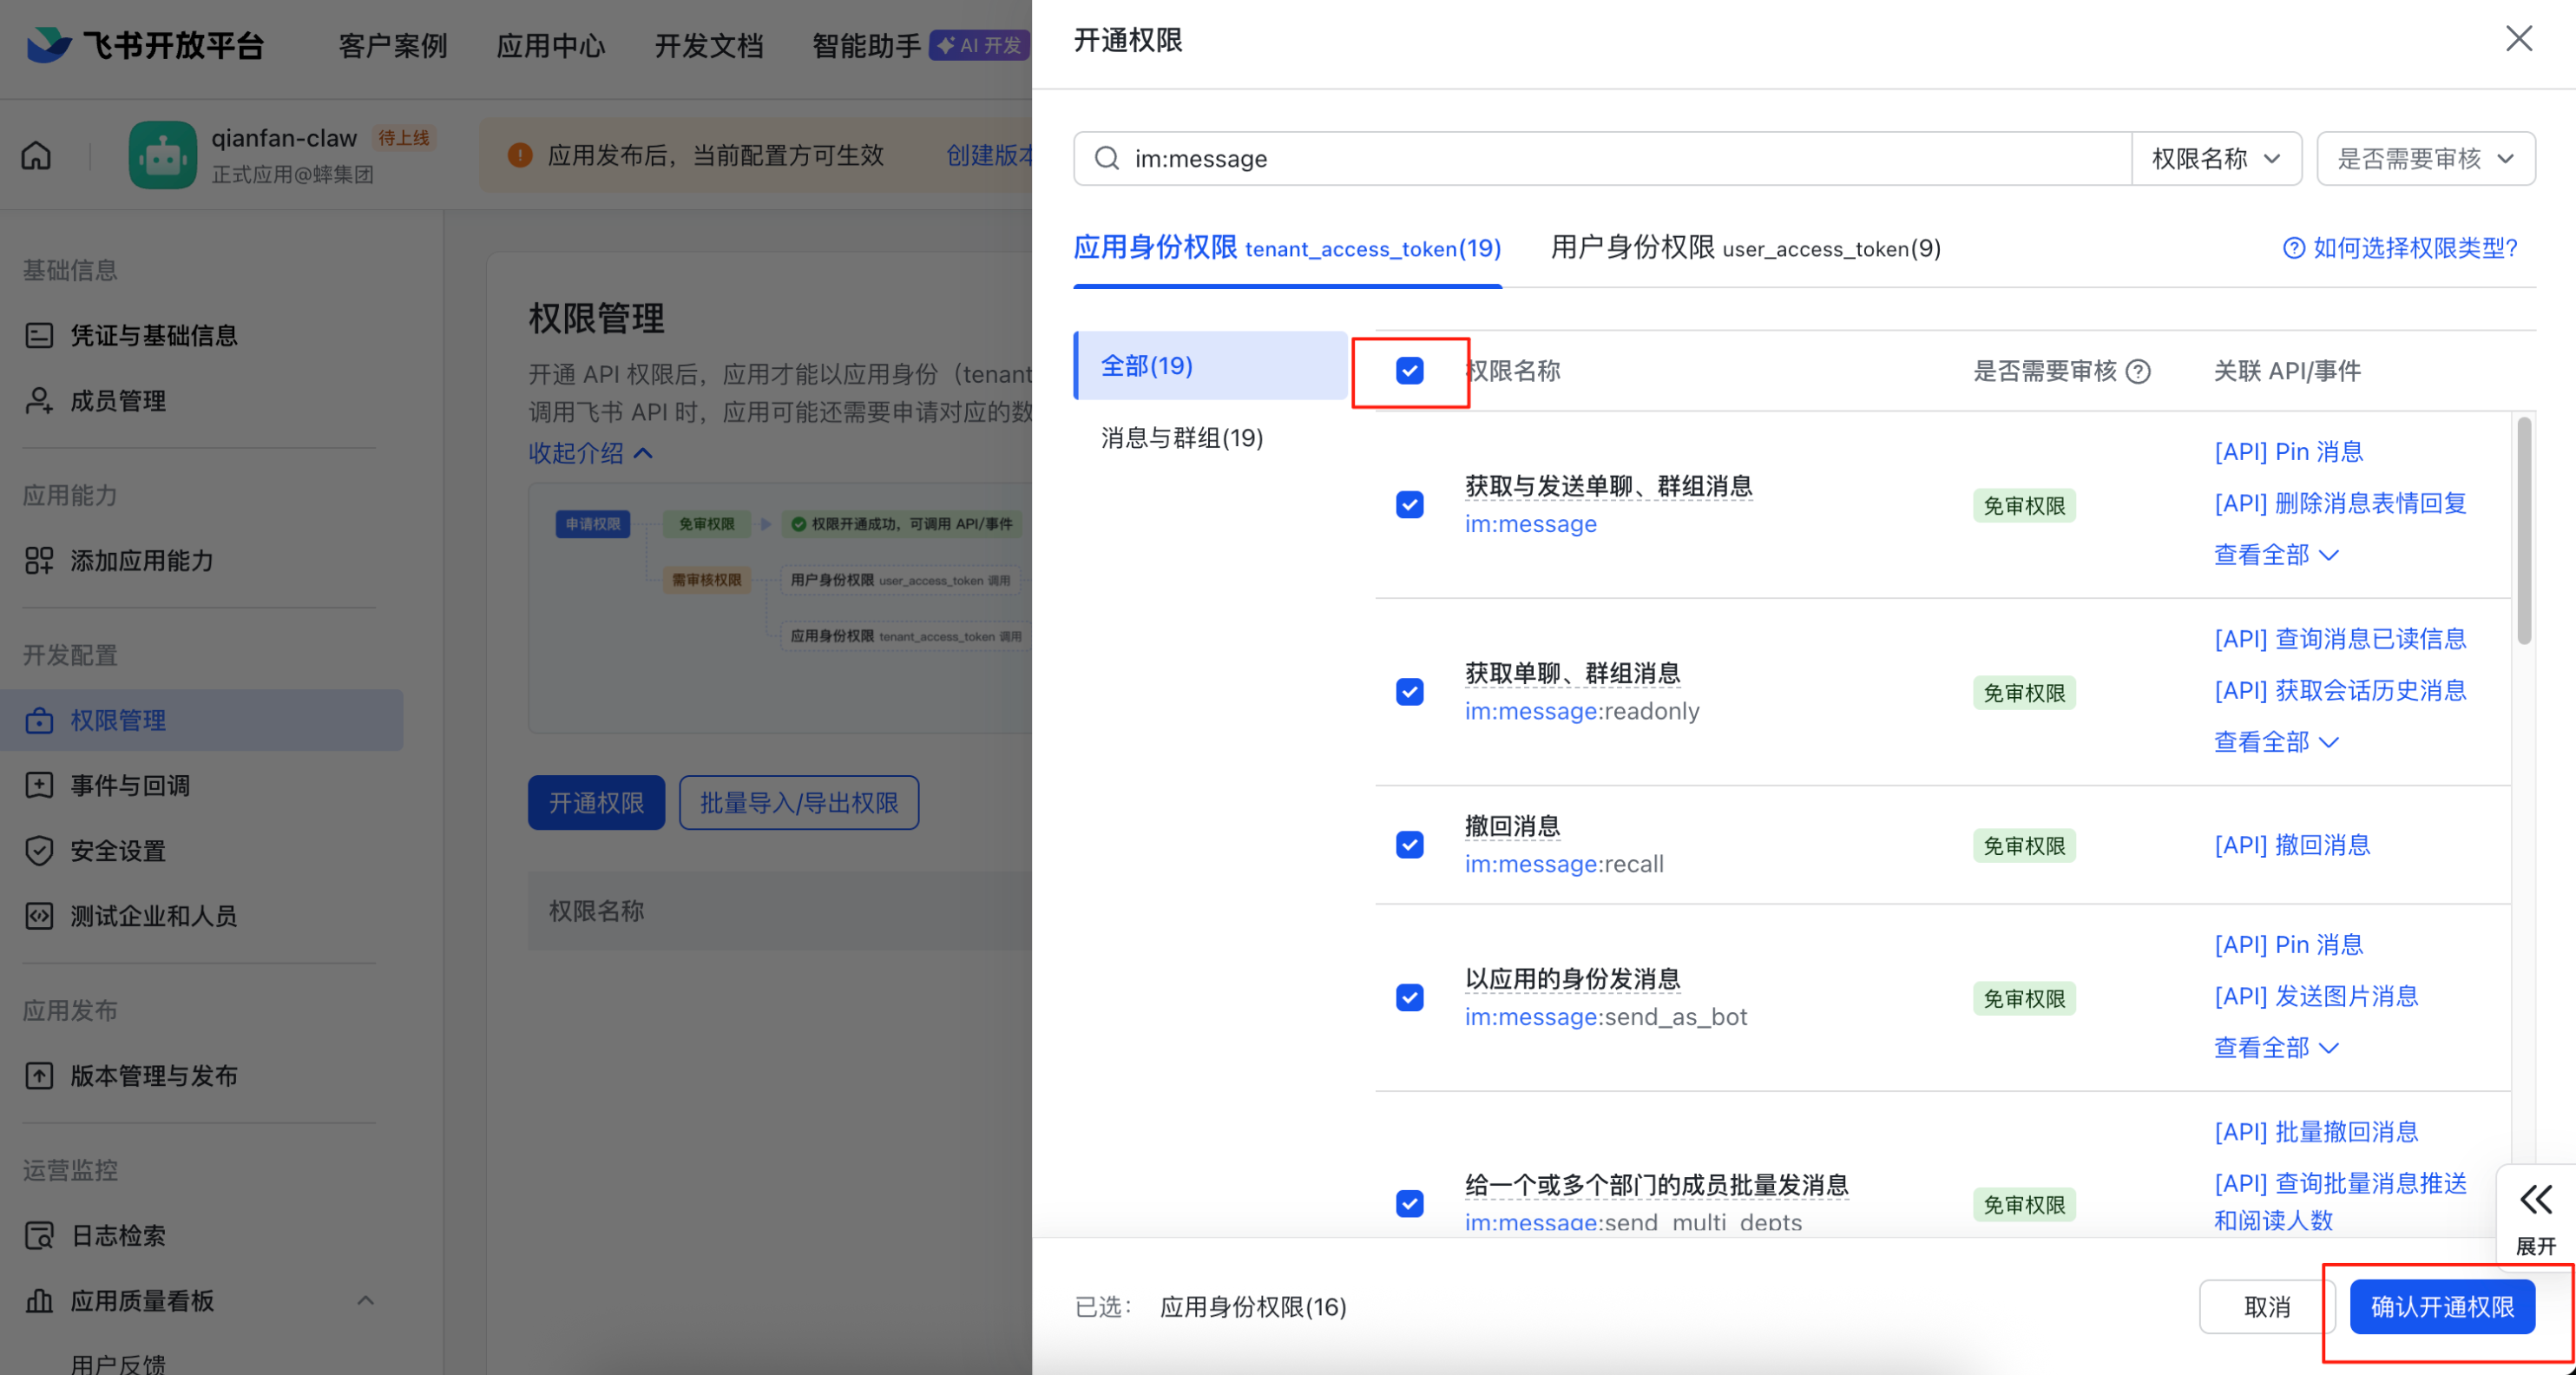Open 安全设置 in the sidebar

tap(117, 851)
